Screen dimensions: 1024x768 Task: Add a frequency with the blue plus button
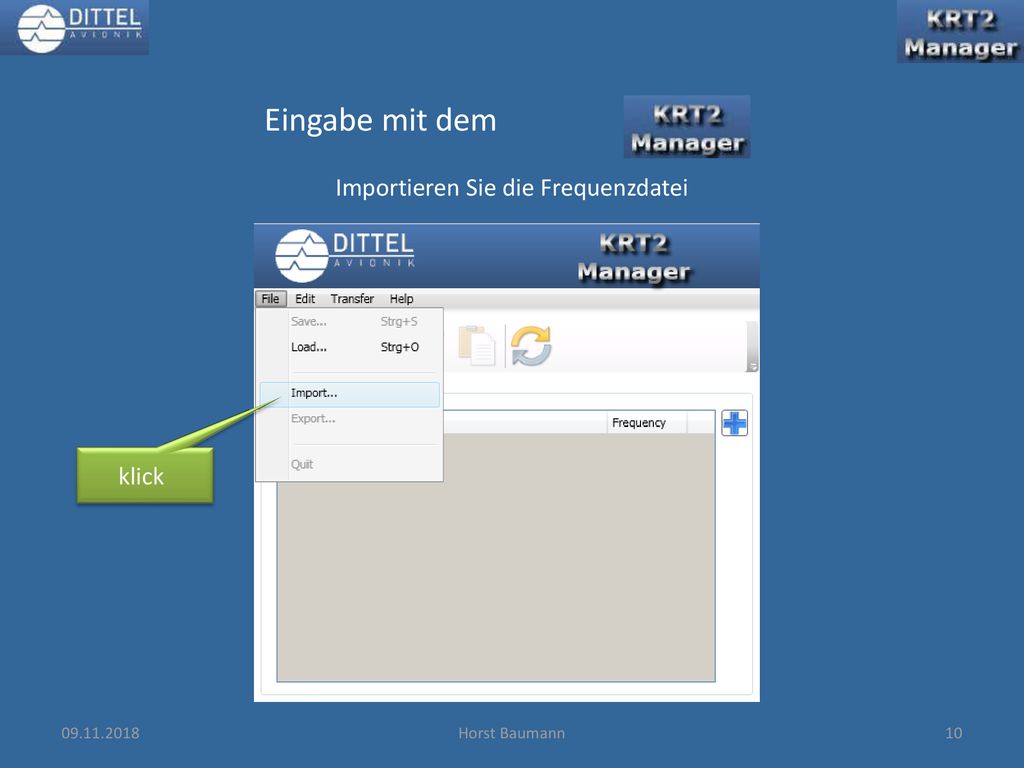(735, 423)
